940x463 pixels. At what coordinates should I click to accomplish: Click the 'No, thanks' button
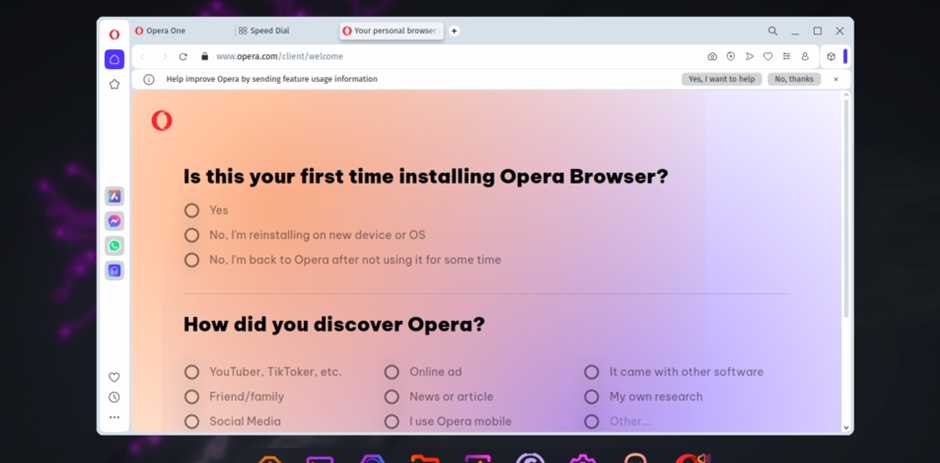(794, 79)
